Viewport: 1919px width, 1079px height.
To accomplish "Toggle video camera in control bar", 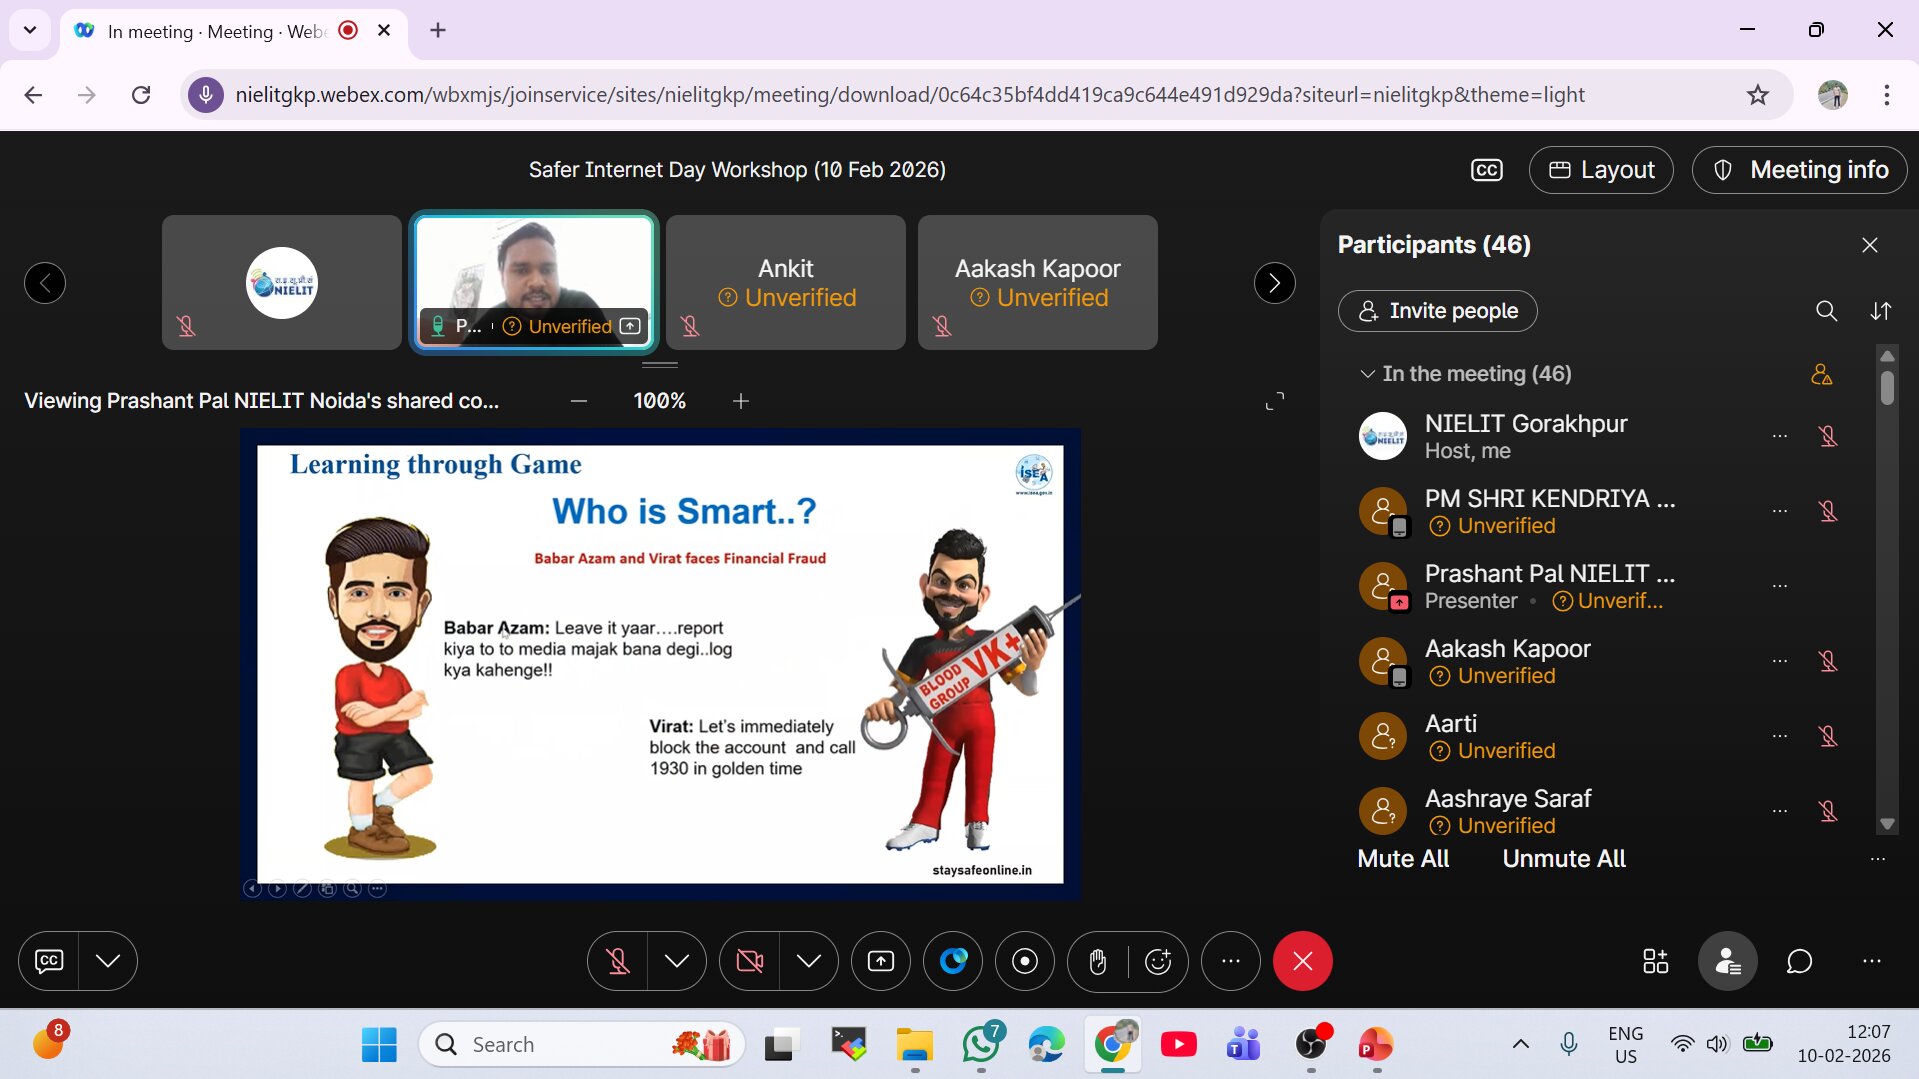I will pos(749,961).
